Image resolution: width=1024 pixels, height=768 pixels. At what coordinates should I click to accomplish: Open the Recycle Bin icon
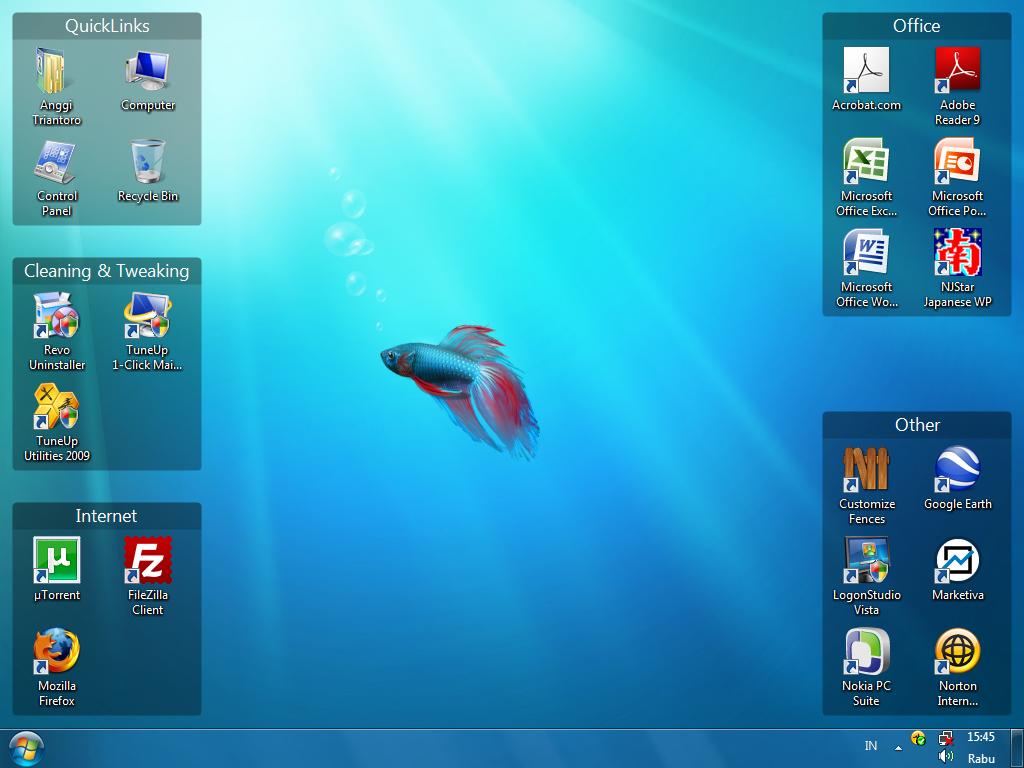coord(148,162)
